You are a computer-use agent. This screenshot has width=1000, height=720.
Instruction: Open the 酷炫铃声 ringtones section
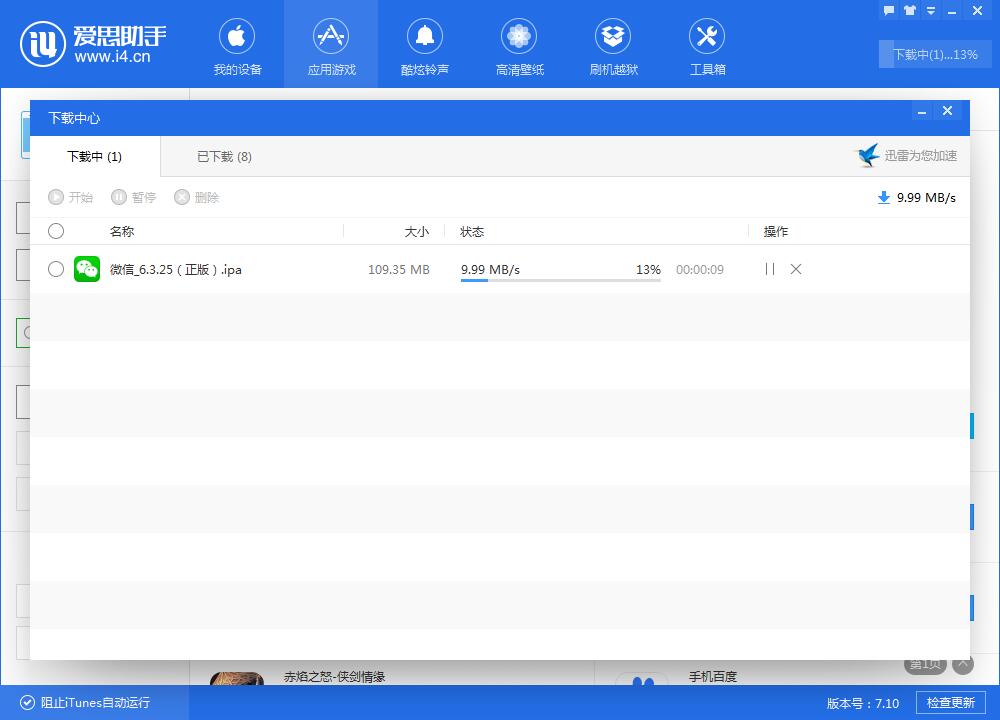[425, 44]
